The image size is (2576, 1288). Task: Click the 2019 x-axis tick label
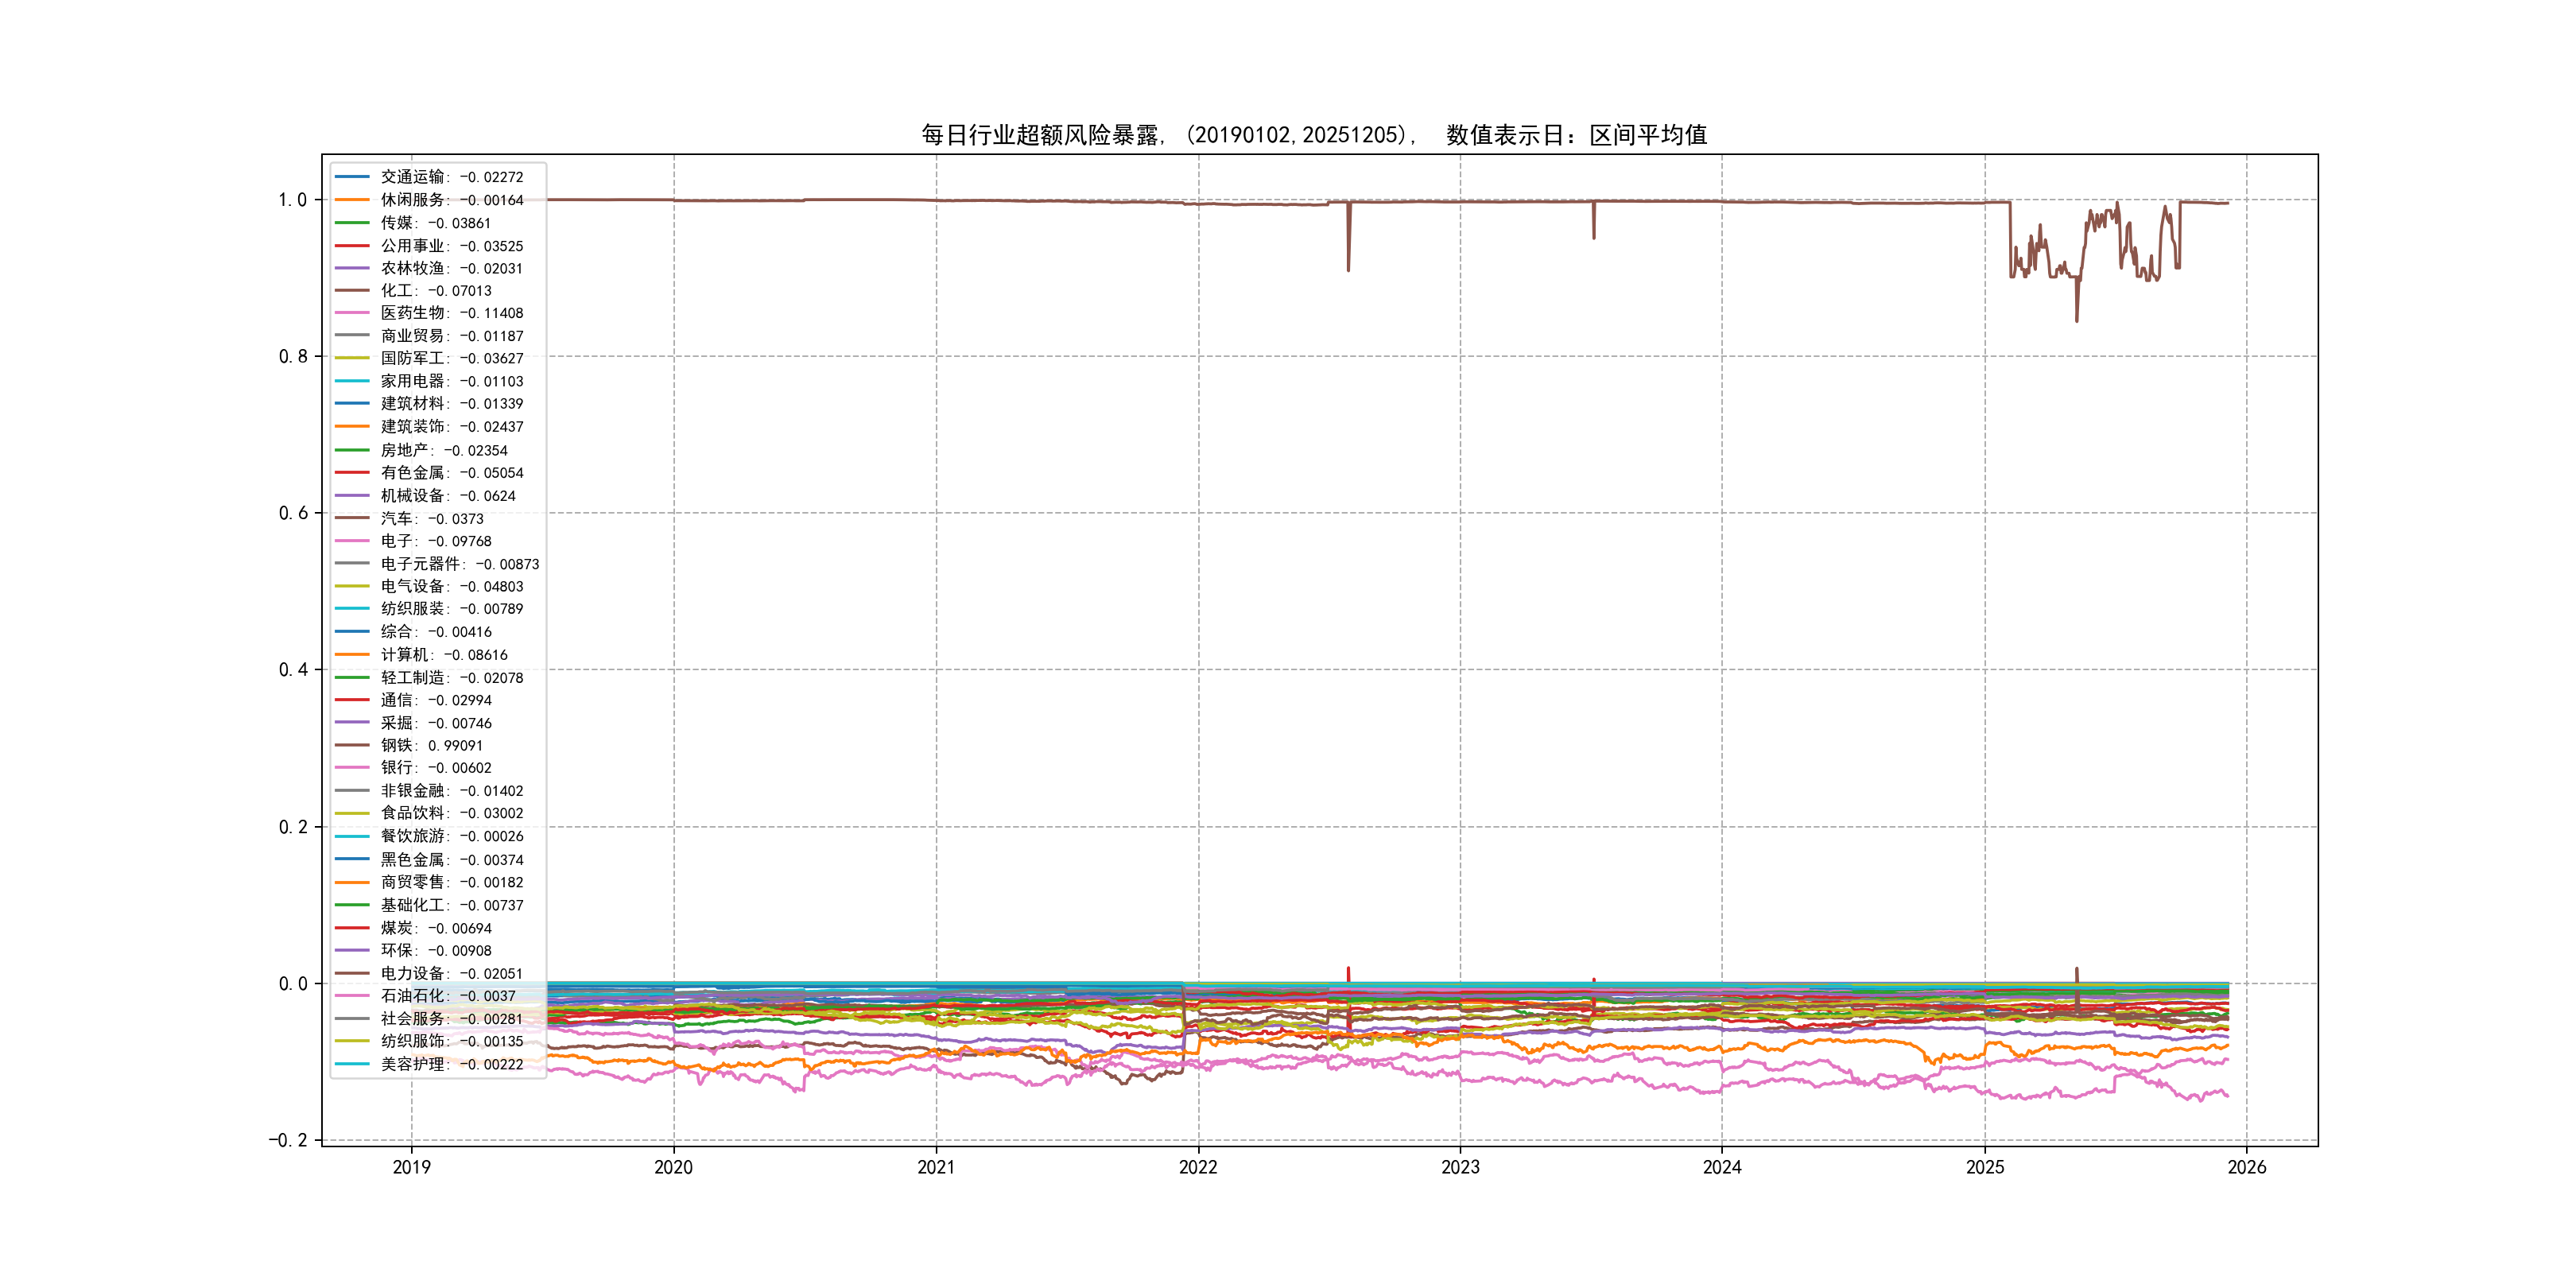tap(411, 1167)
